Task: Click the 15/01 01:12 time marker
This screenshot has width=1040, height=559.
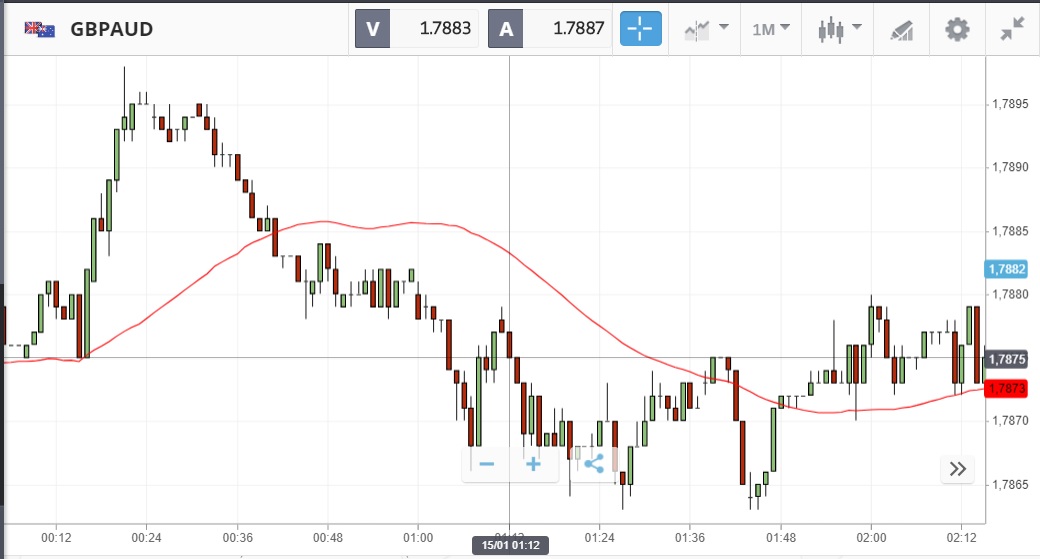Action: pyautogui.click(x=509, y=545)
